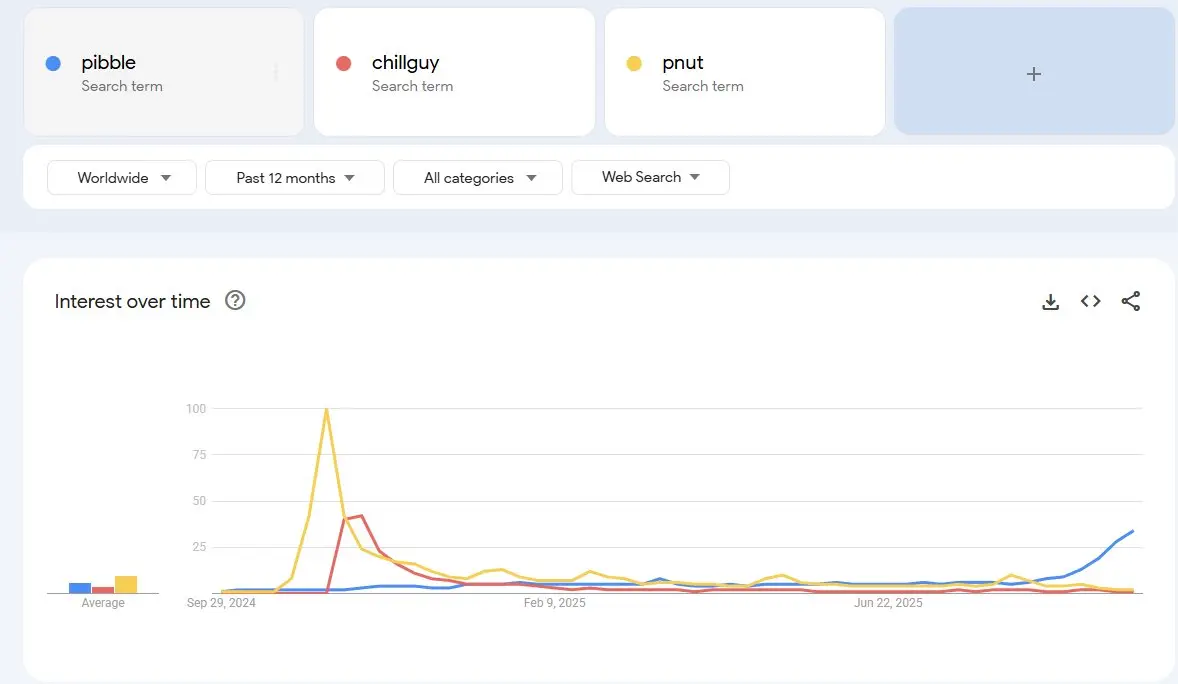Click the yellow pnut average bar
The height and width of the screenshot is (684, 1178).
pos(126,585)
